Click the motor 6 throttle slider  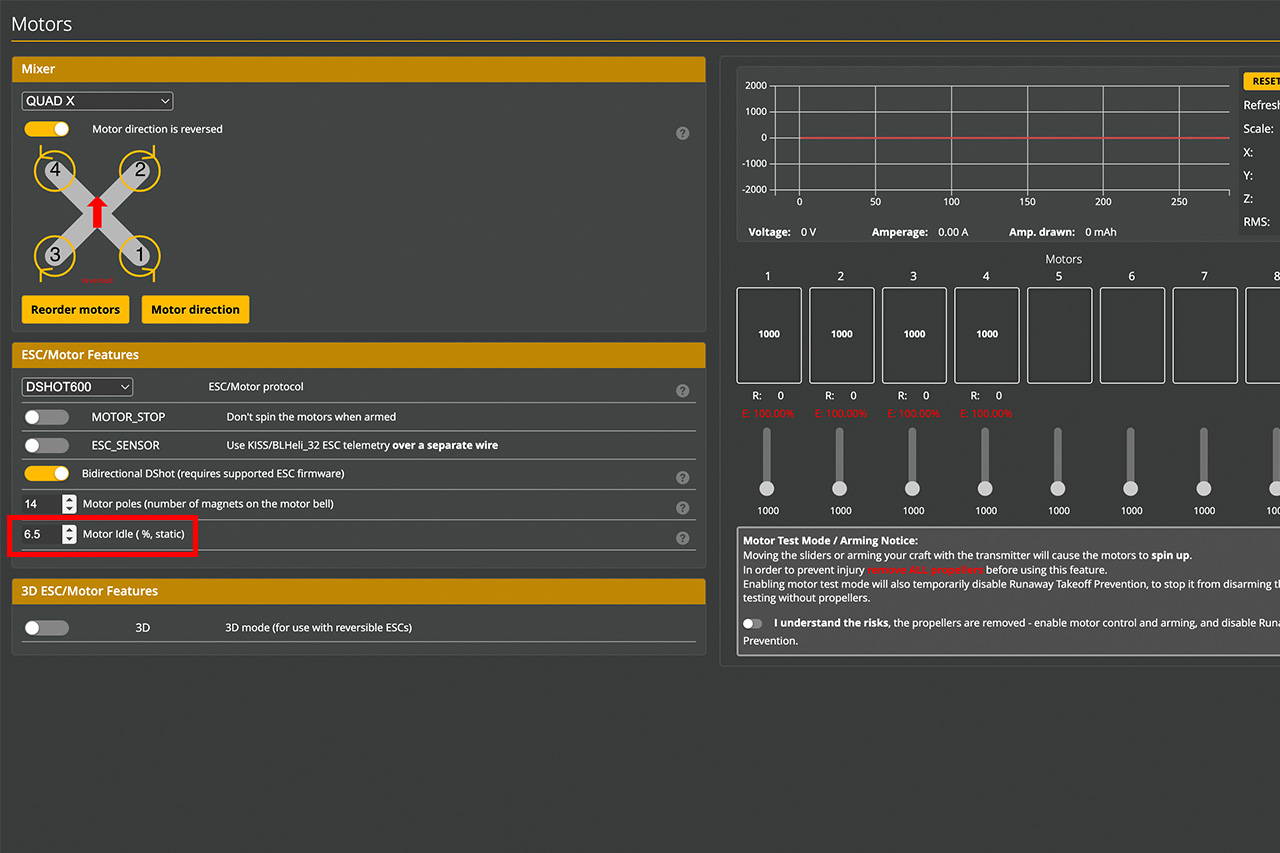coord(1131,461)
